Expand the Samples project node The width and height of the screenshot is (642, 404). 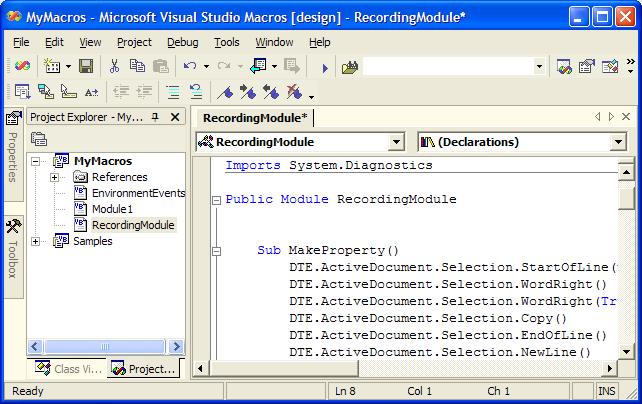point(36,241)
